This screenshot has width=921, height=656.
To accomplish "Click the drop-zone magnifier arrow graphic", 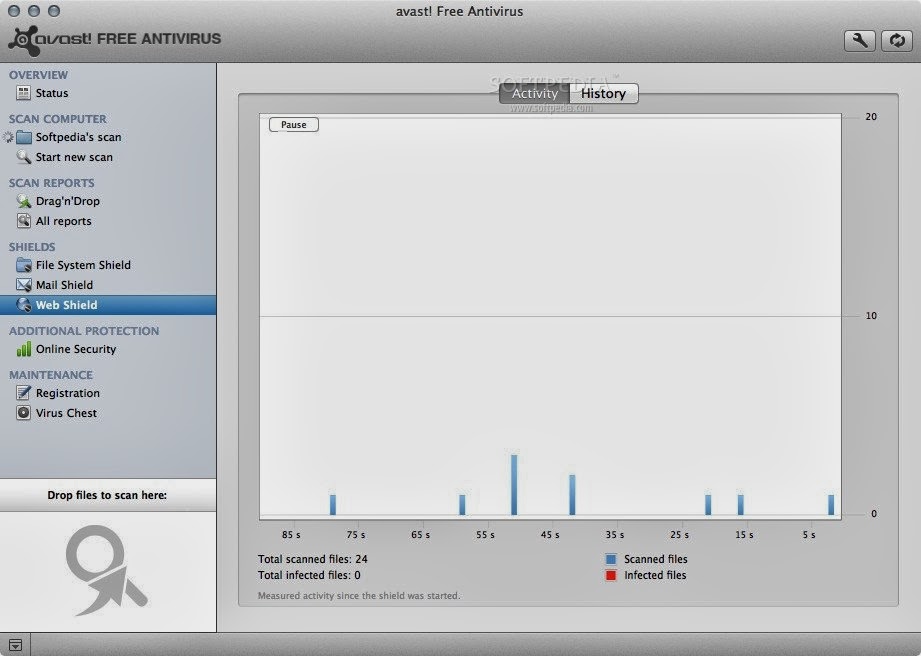I will (x=106, y=570).
